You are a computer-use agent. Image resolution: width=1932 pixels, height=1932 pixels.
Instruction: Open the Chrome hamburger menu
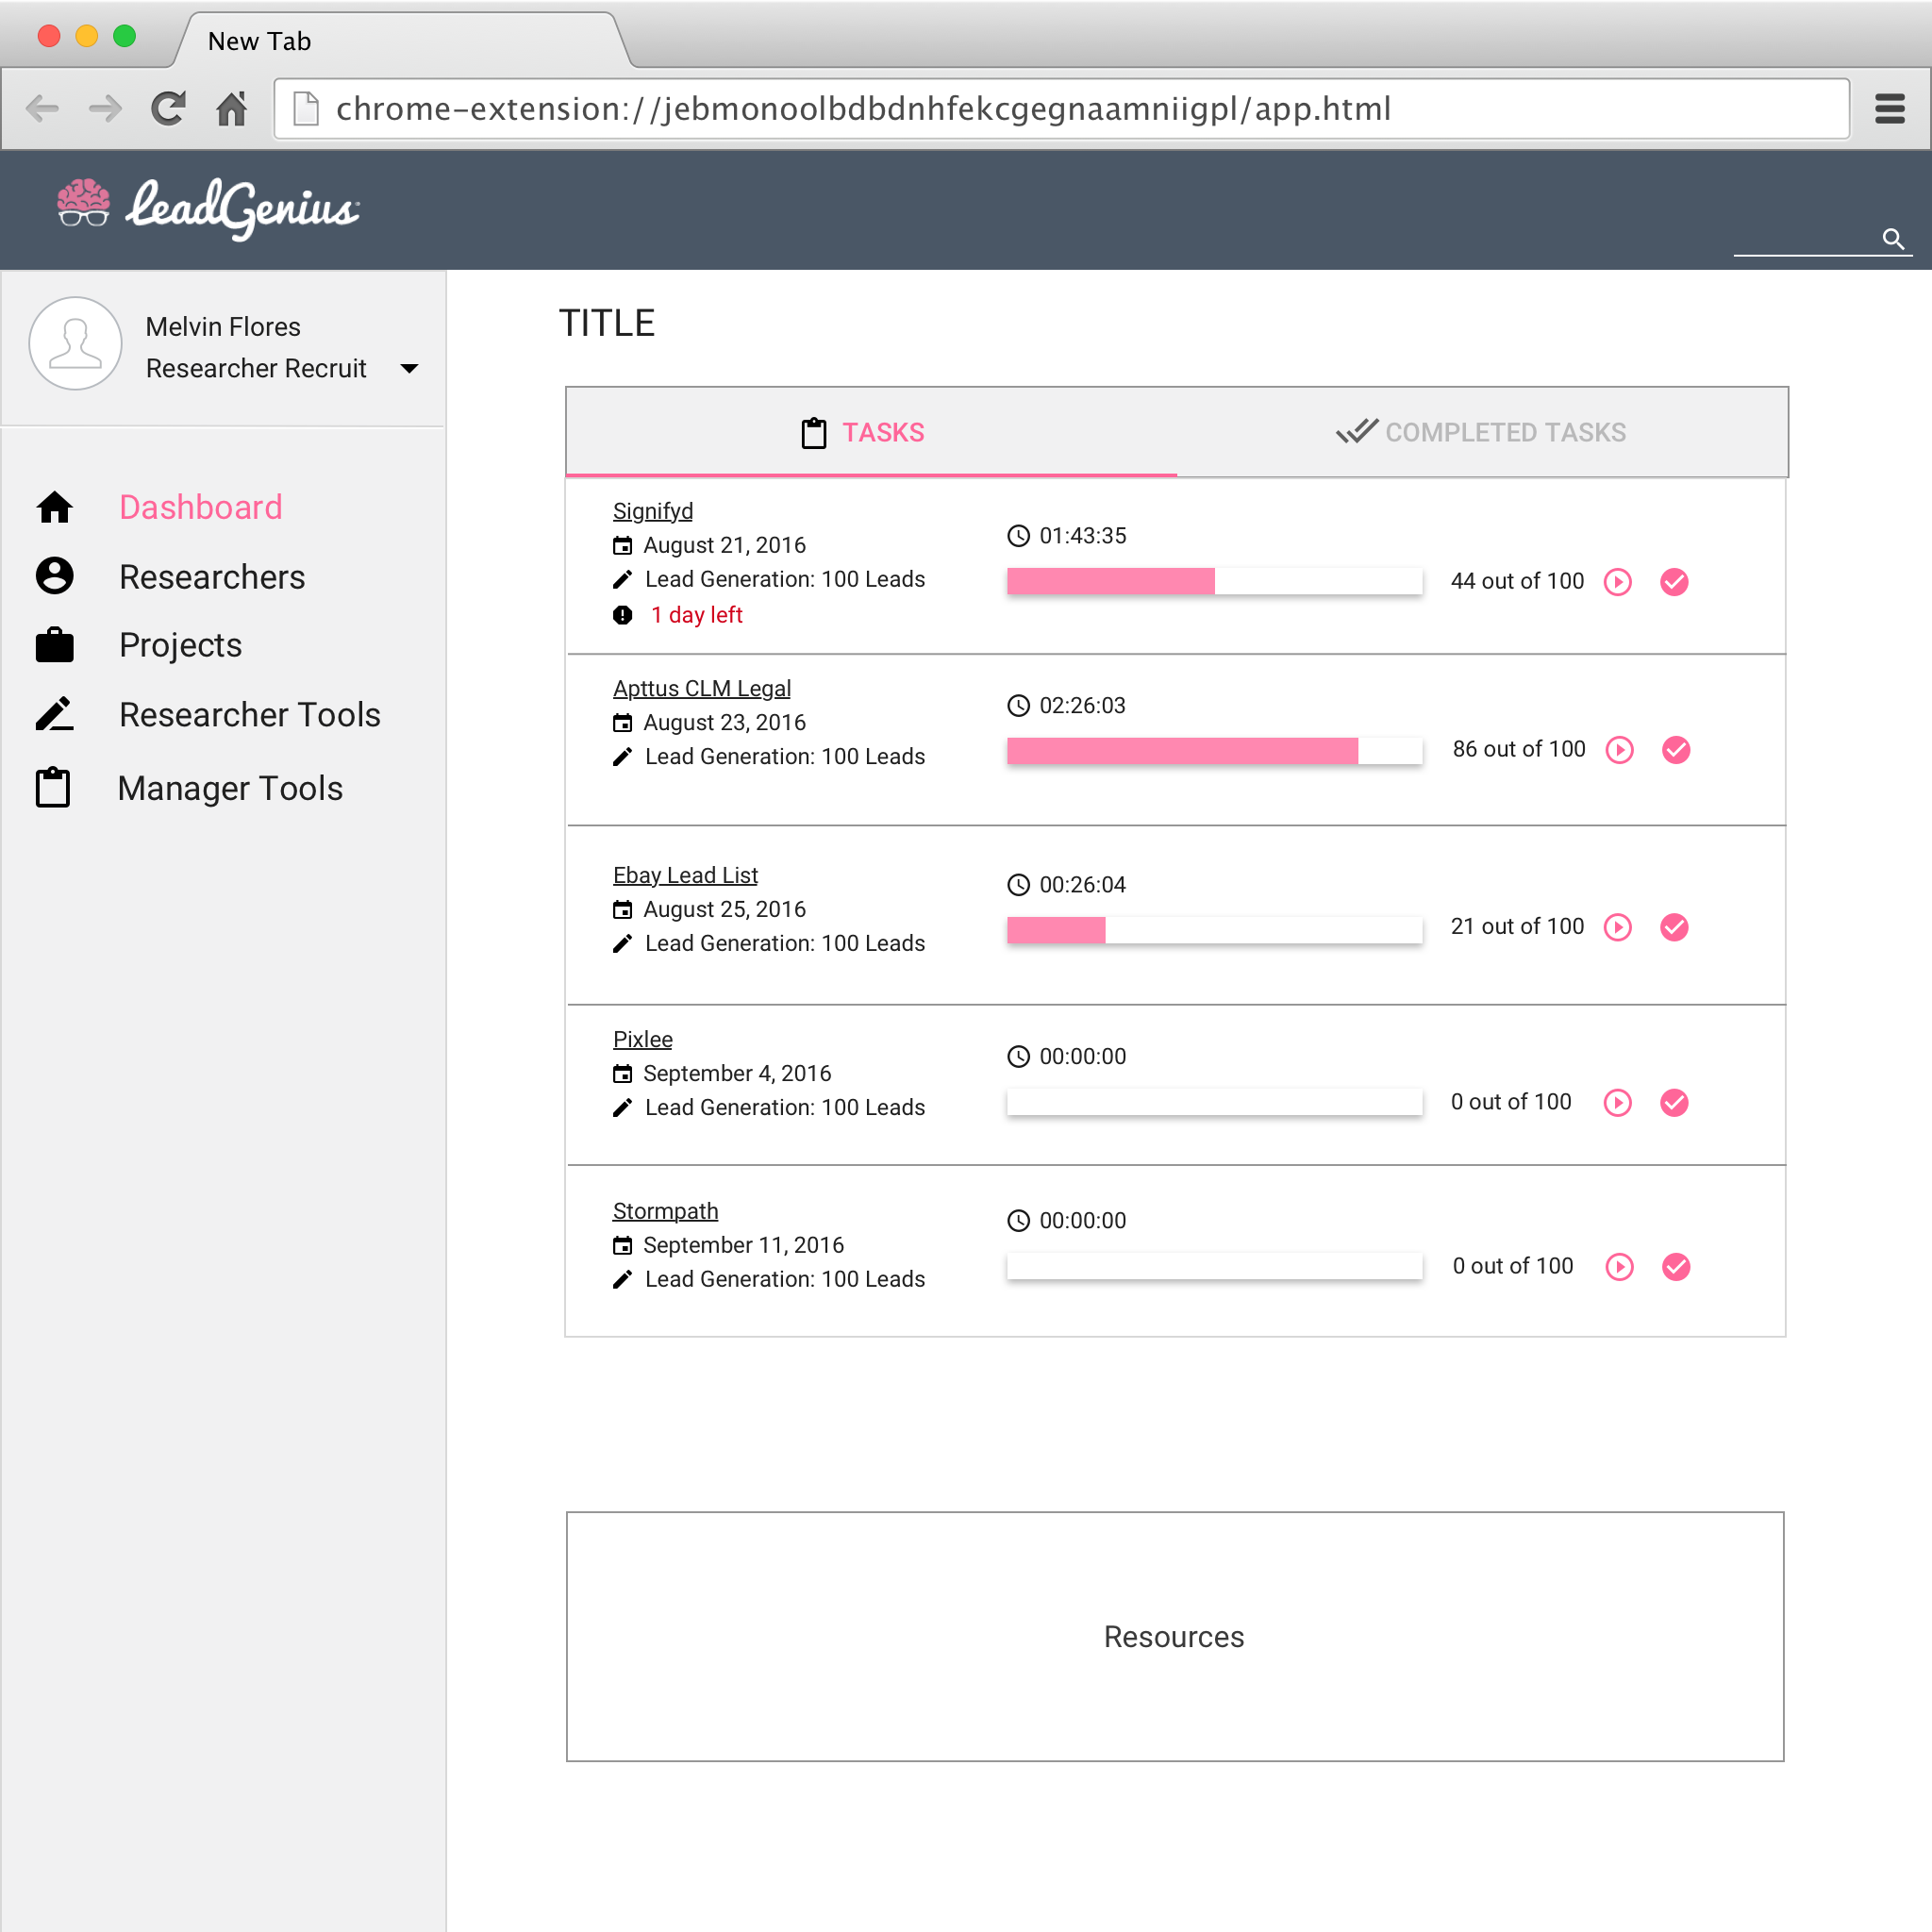tap(1889, 108)
